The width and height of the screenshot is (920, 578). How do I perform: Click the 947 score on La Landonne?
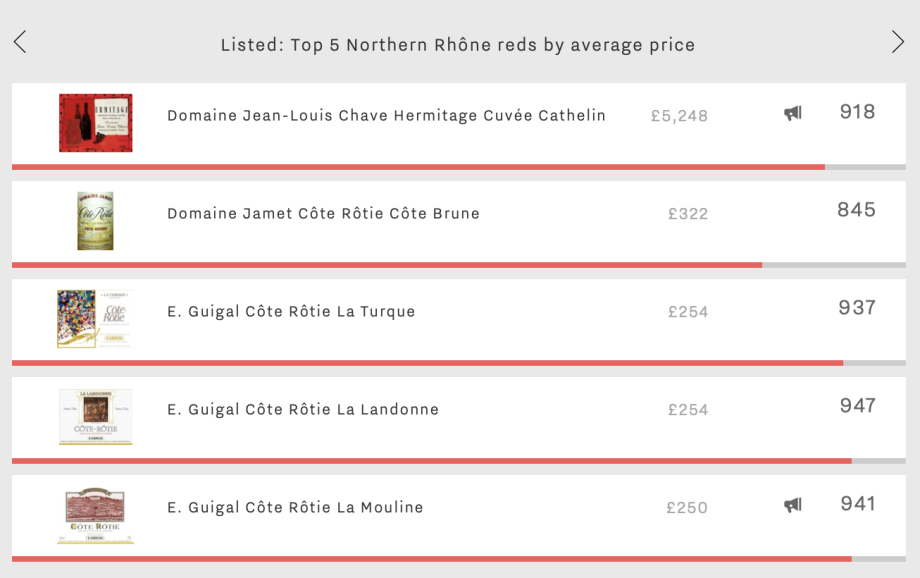click(x=857, y=405)
